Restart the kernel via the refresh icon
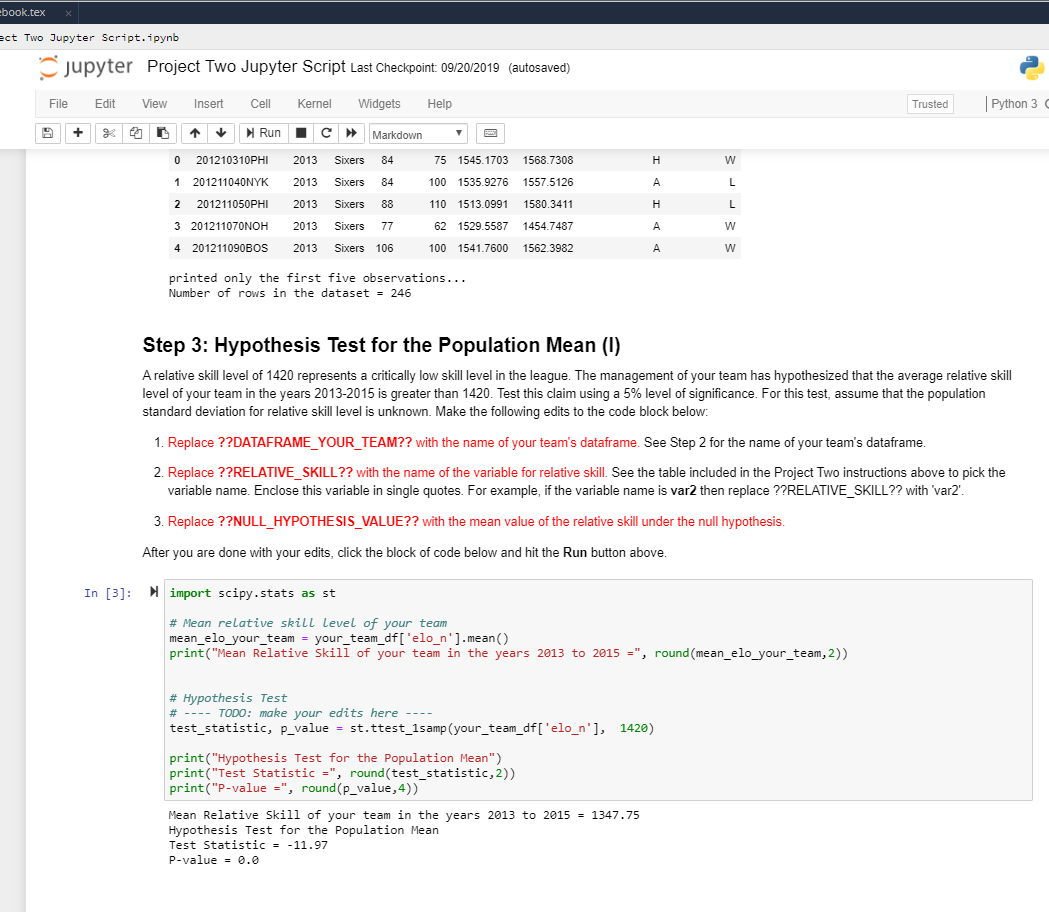This screenshot has height=912, width=1049. click(x=327, y=132)
